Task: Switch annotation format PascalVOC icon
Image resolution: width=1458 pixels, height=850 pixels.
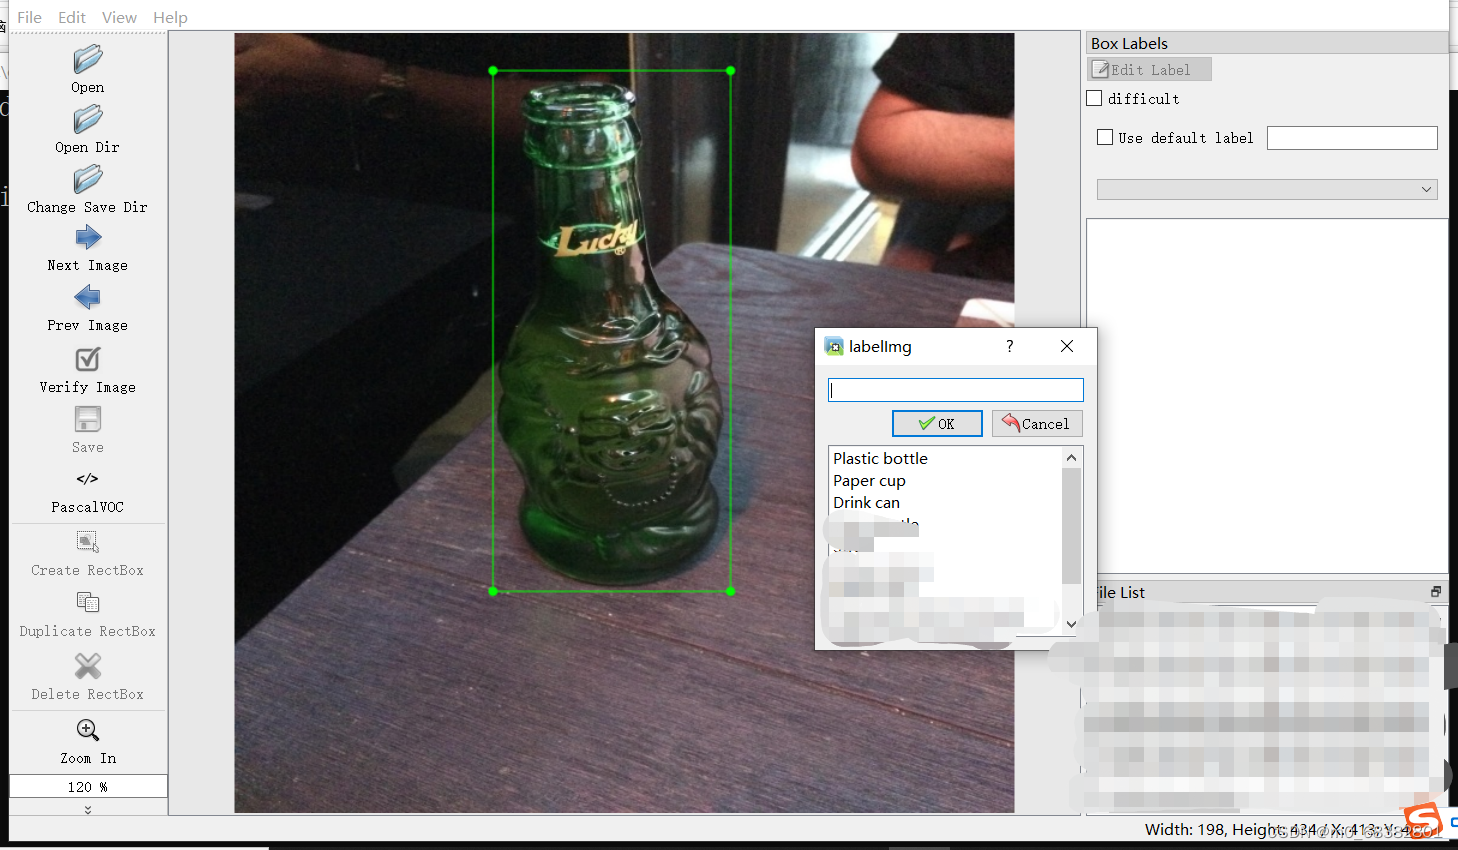Action: [x=88, y=478]
